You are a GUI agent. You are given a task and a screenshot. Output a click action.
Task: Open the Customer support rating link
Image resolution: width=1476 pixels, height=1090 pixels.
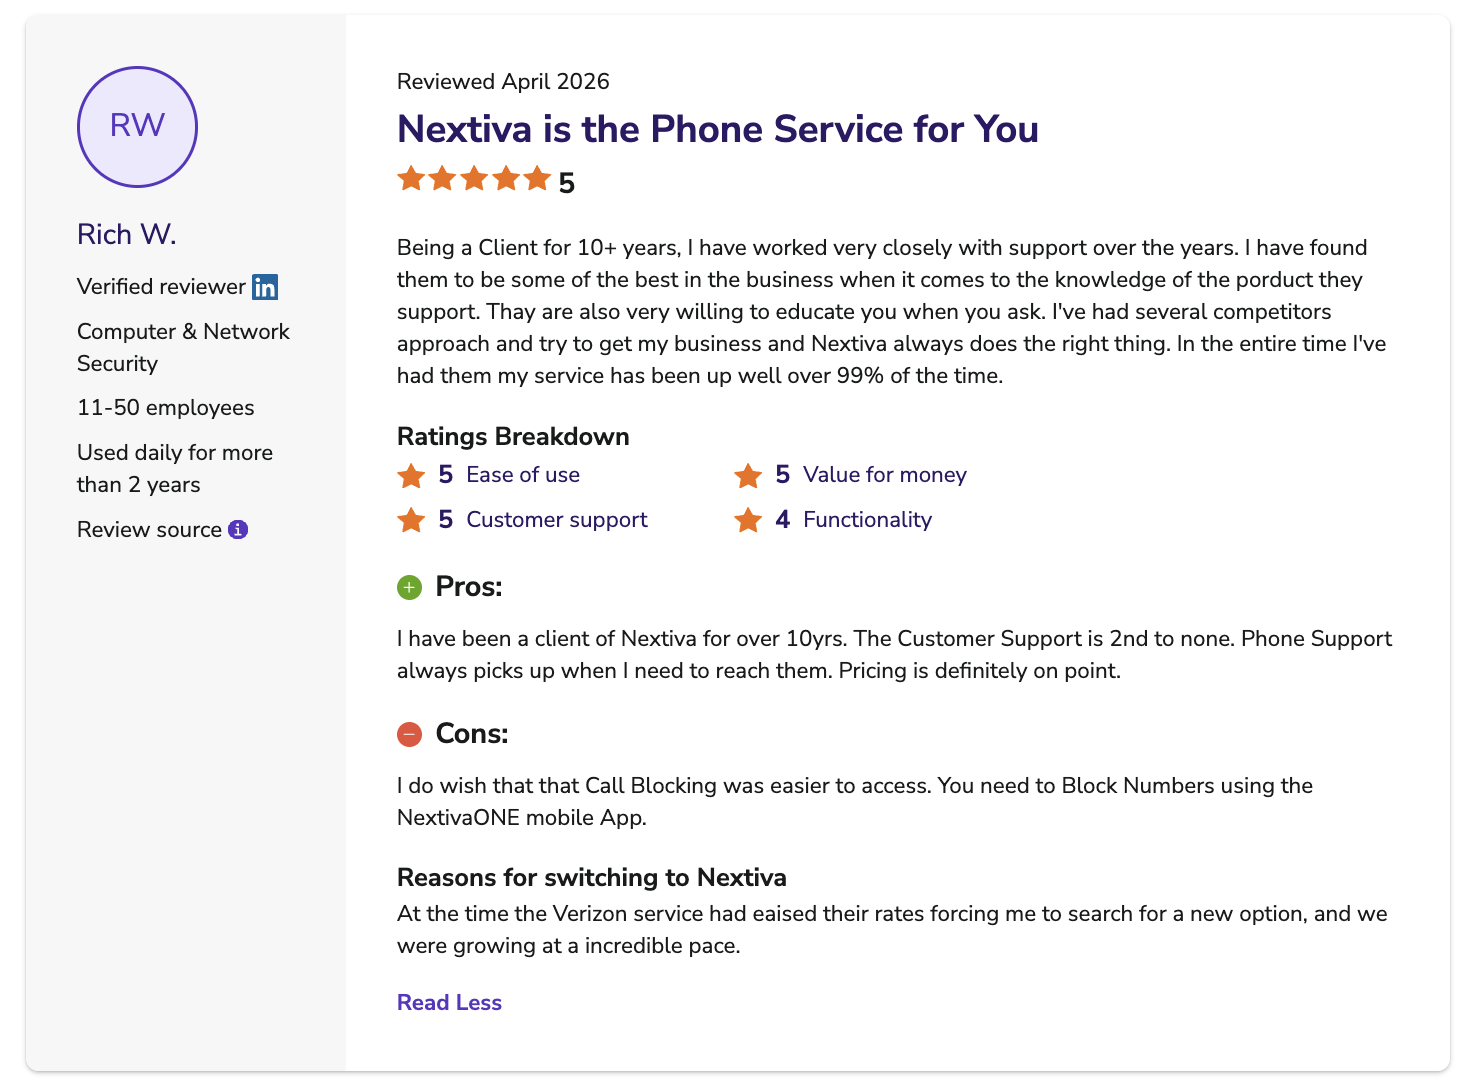tap(557, 520)
